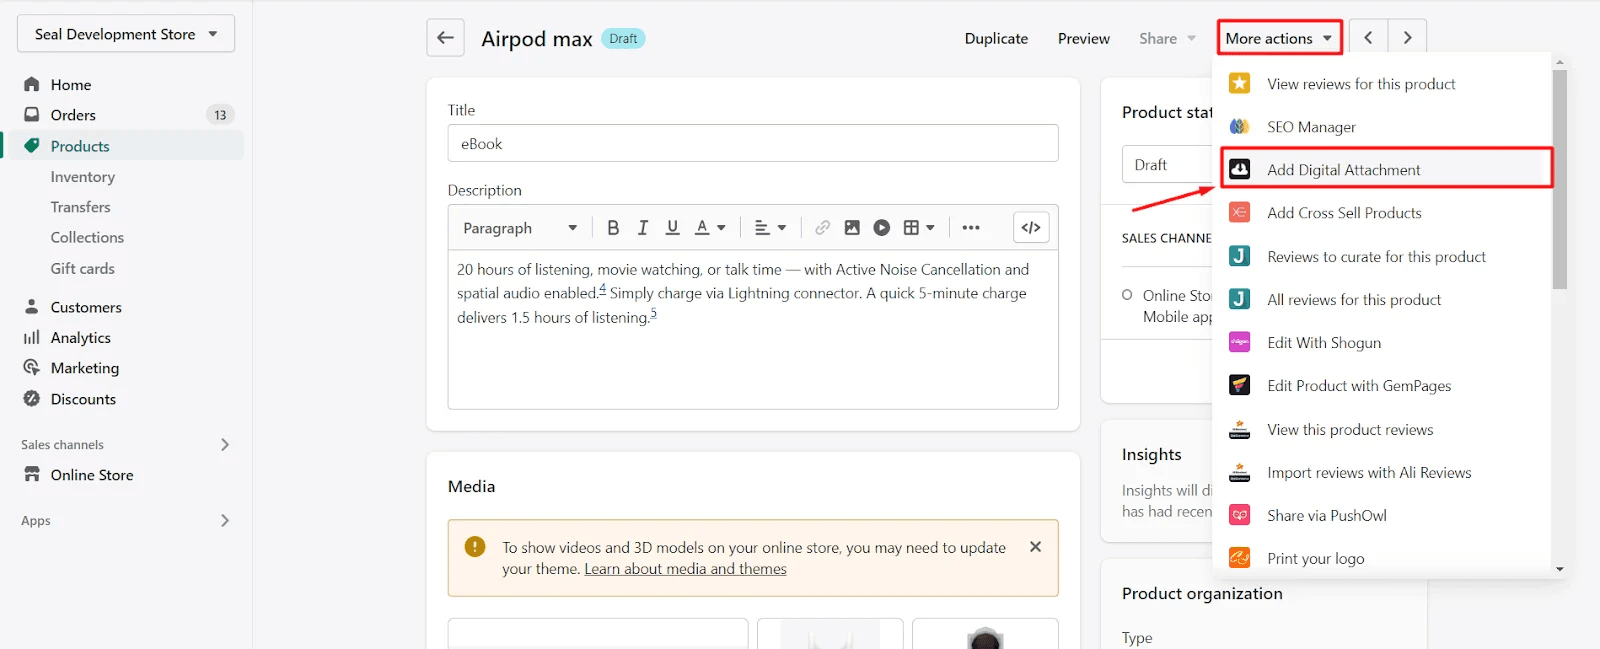Dismiss the media theme warning banner
This screenshot has width=1600, height=649.
(1035, 547)
